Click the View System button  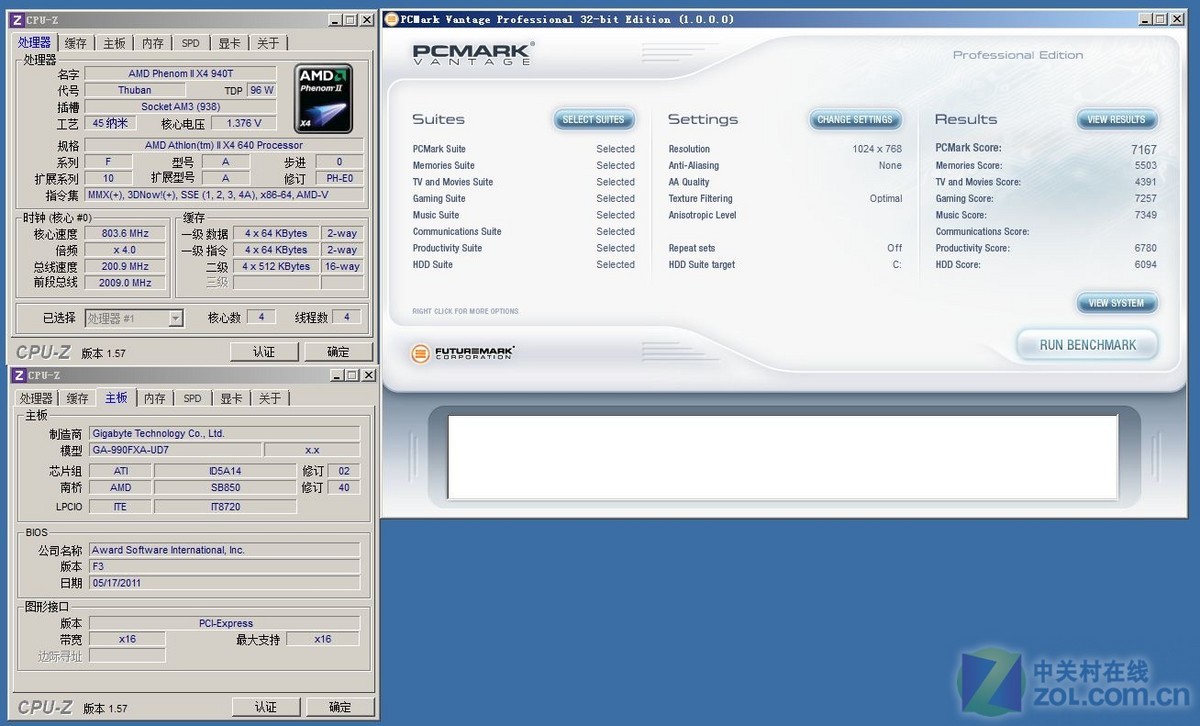pyautogui.click(x=1116, y=303)
